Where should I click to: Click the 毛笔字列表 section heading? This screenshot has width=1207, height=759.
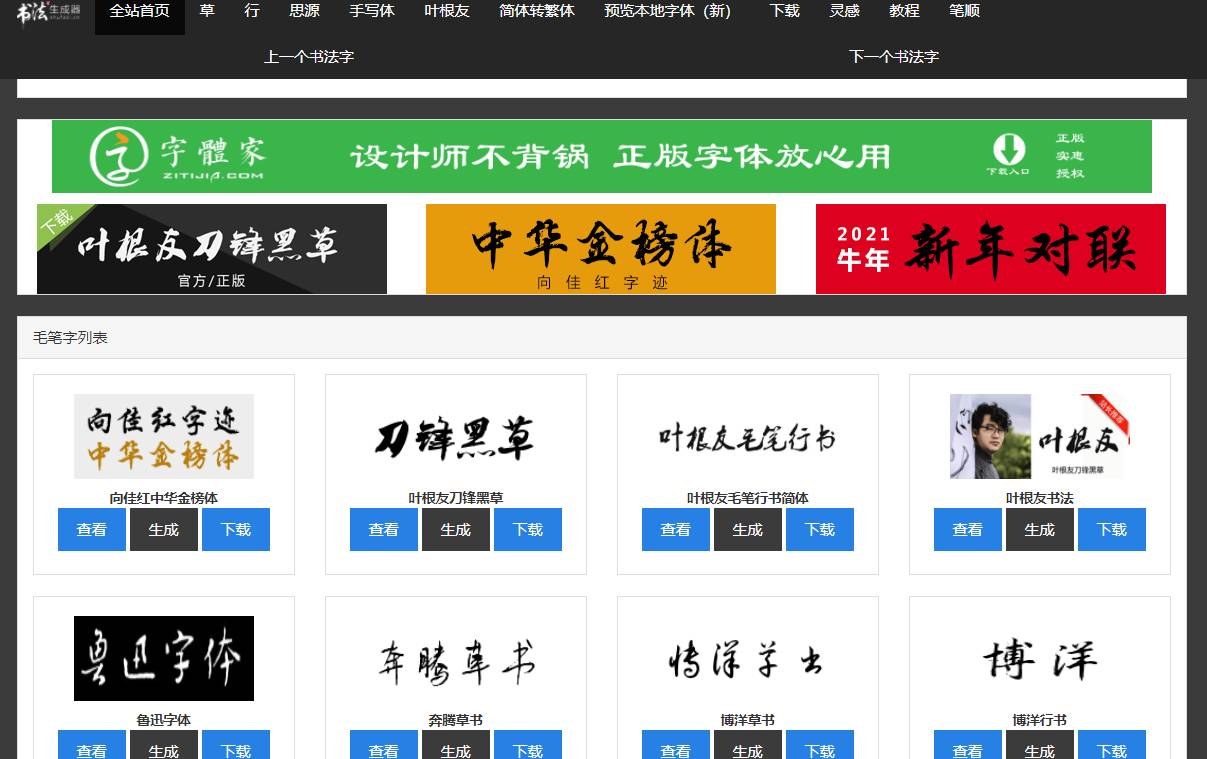[71, 338]
